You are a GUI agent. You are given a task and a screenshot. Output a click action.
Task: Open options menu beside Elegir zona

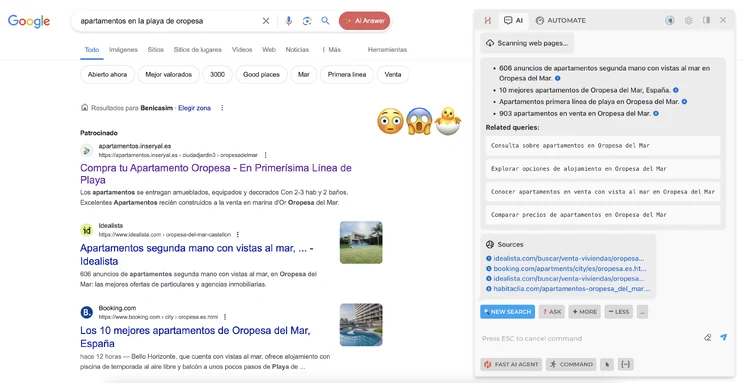pos(222,108)
